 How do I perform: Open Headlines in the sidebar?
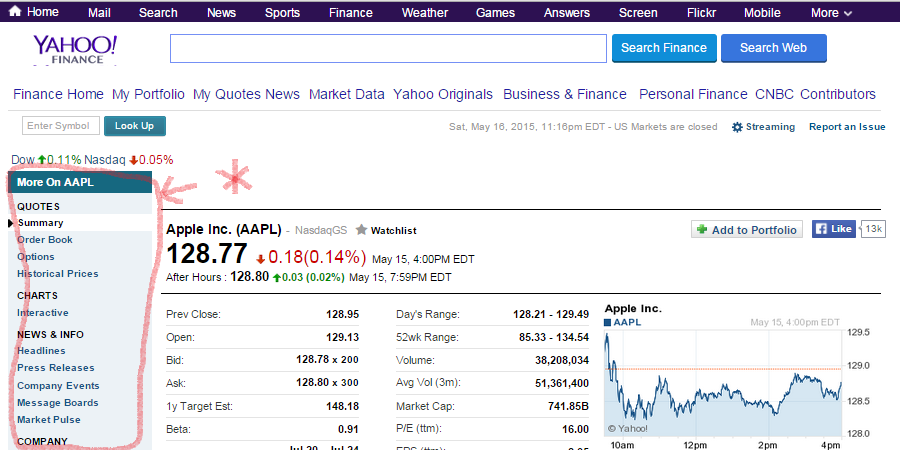(x=41, y=351)
